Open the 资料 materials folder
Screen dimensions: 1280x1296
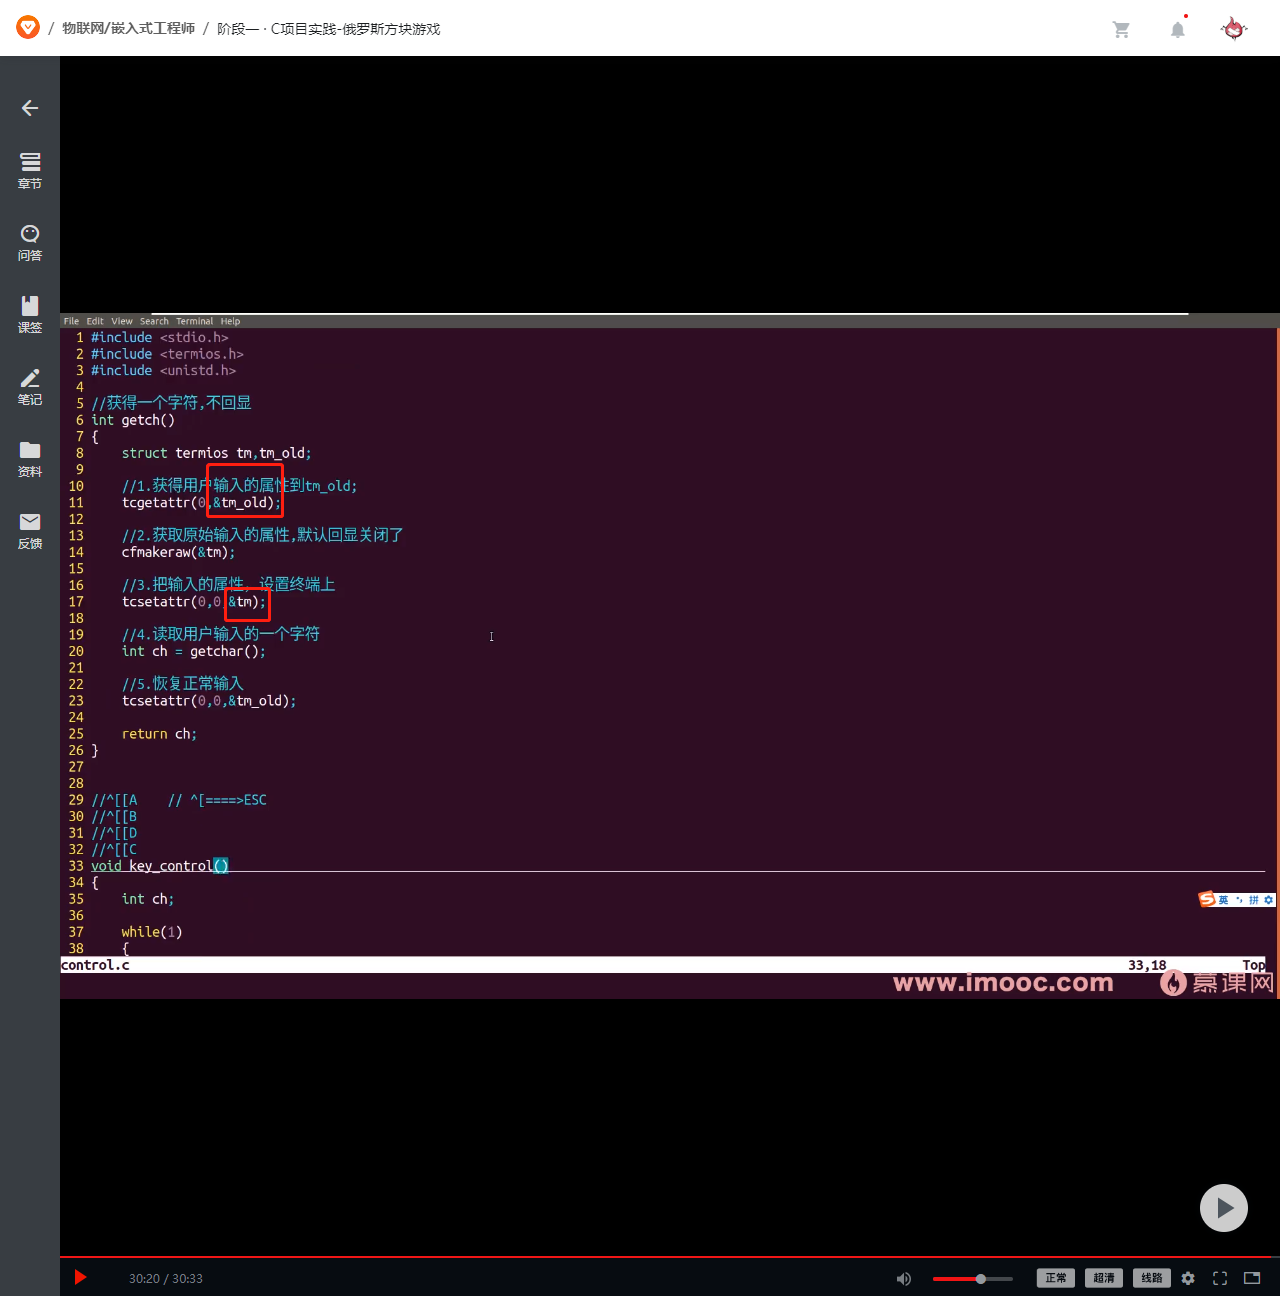click(x=30, y=458)
